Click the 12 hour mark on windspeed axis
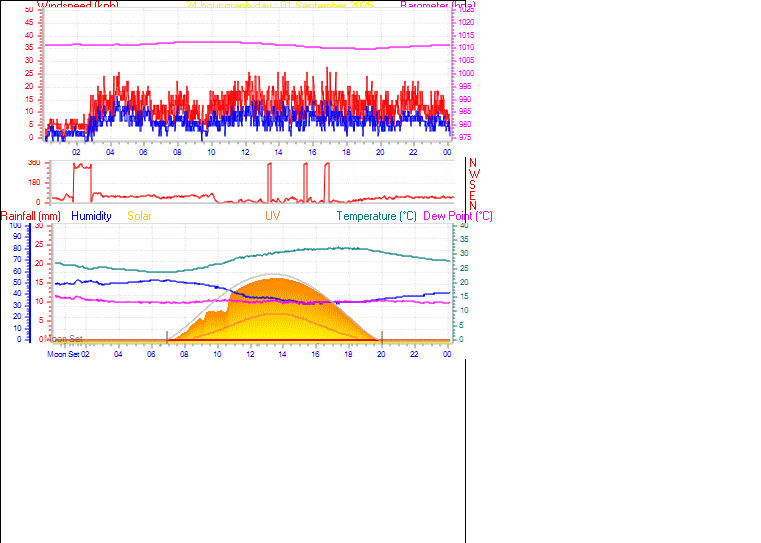 (245, 151)
